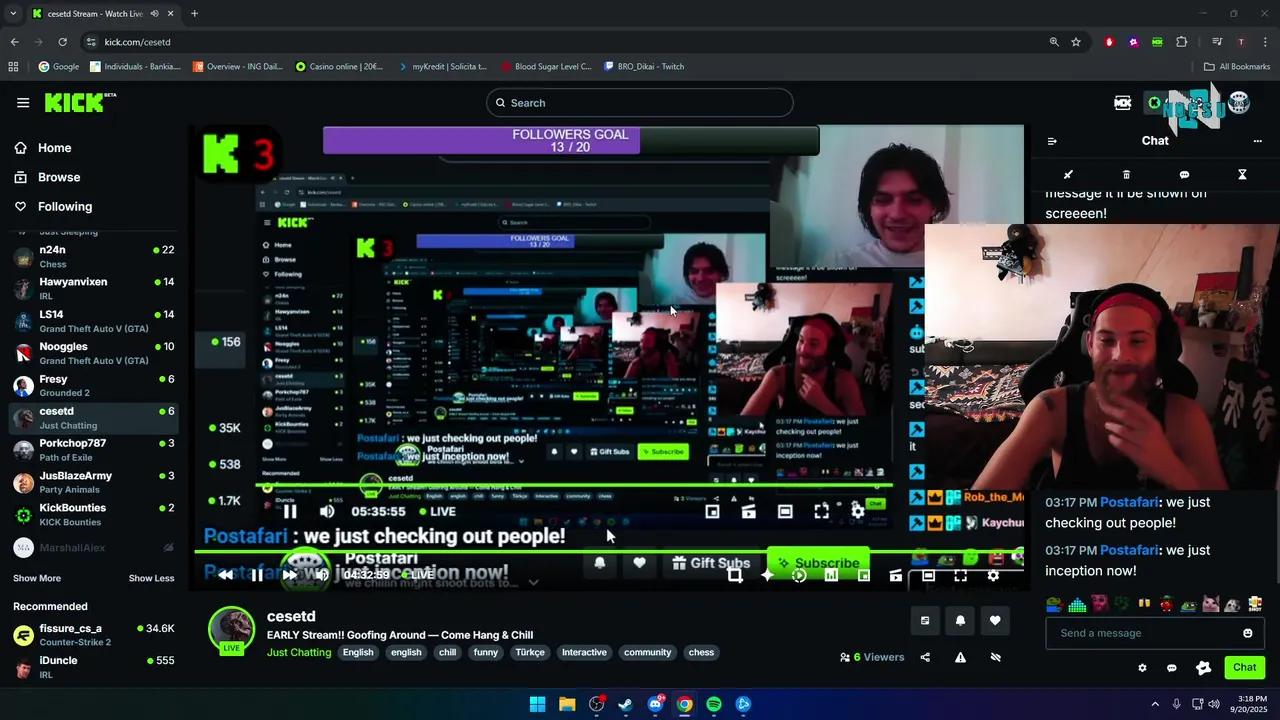Open All Bookmarks folder

click(1237, 67)
